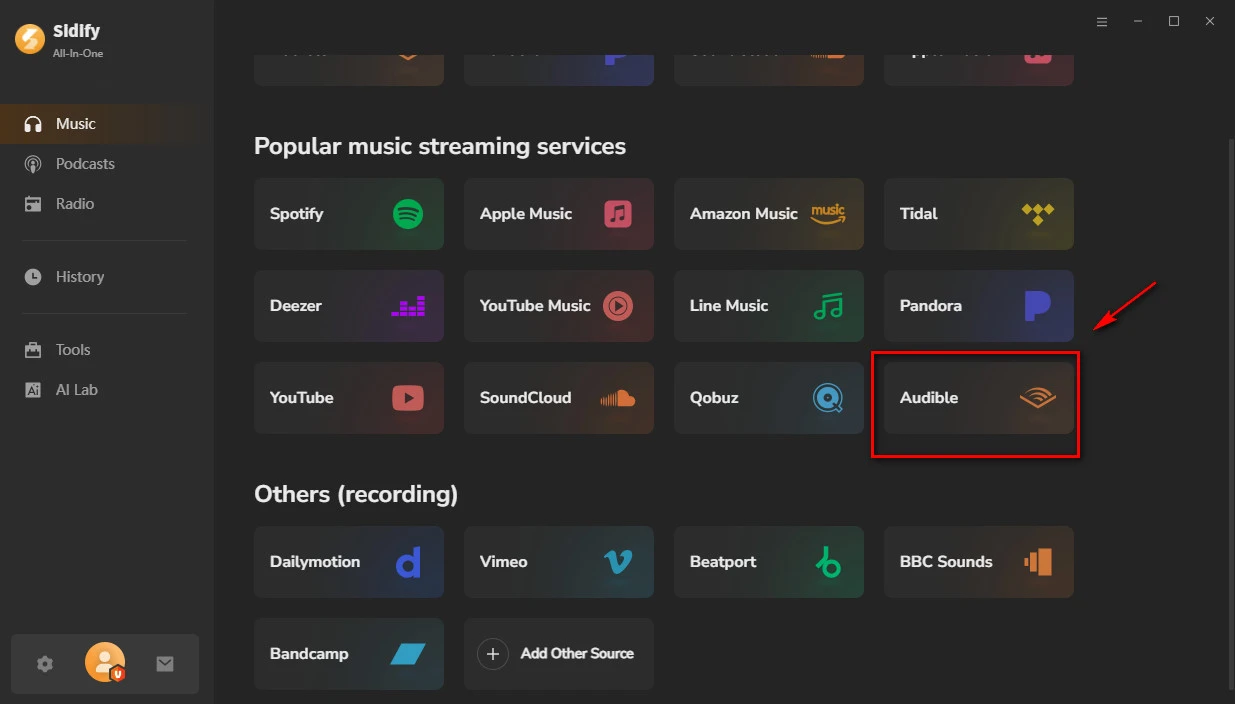This screenshot has height=704, width=1235.
Task: Click the Deezer equalizer bars icon
Action: 408,306
